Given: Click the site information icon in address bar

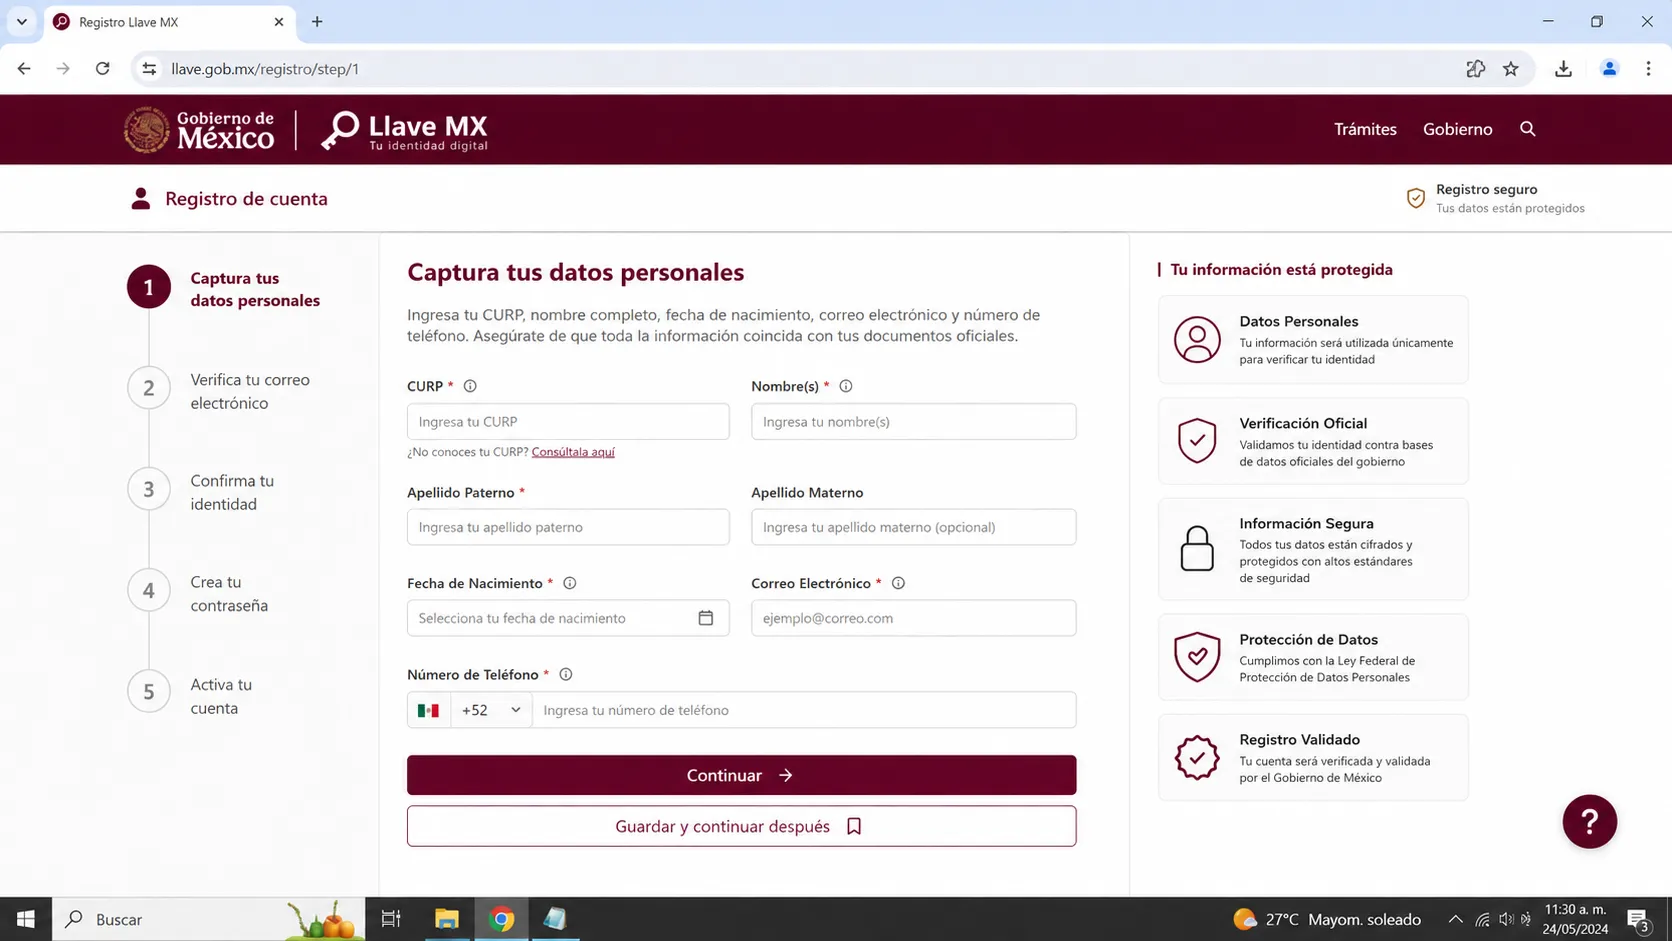Looking at the screenshot, I should (x=149, y=69).
